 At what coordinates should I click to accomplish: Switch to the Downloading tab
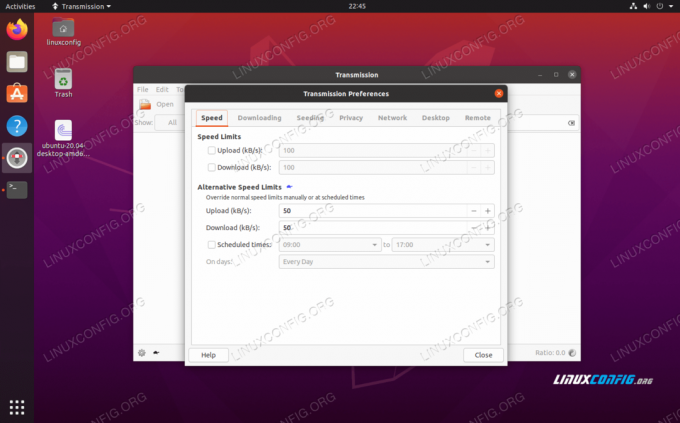coord(259,118)
